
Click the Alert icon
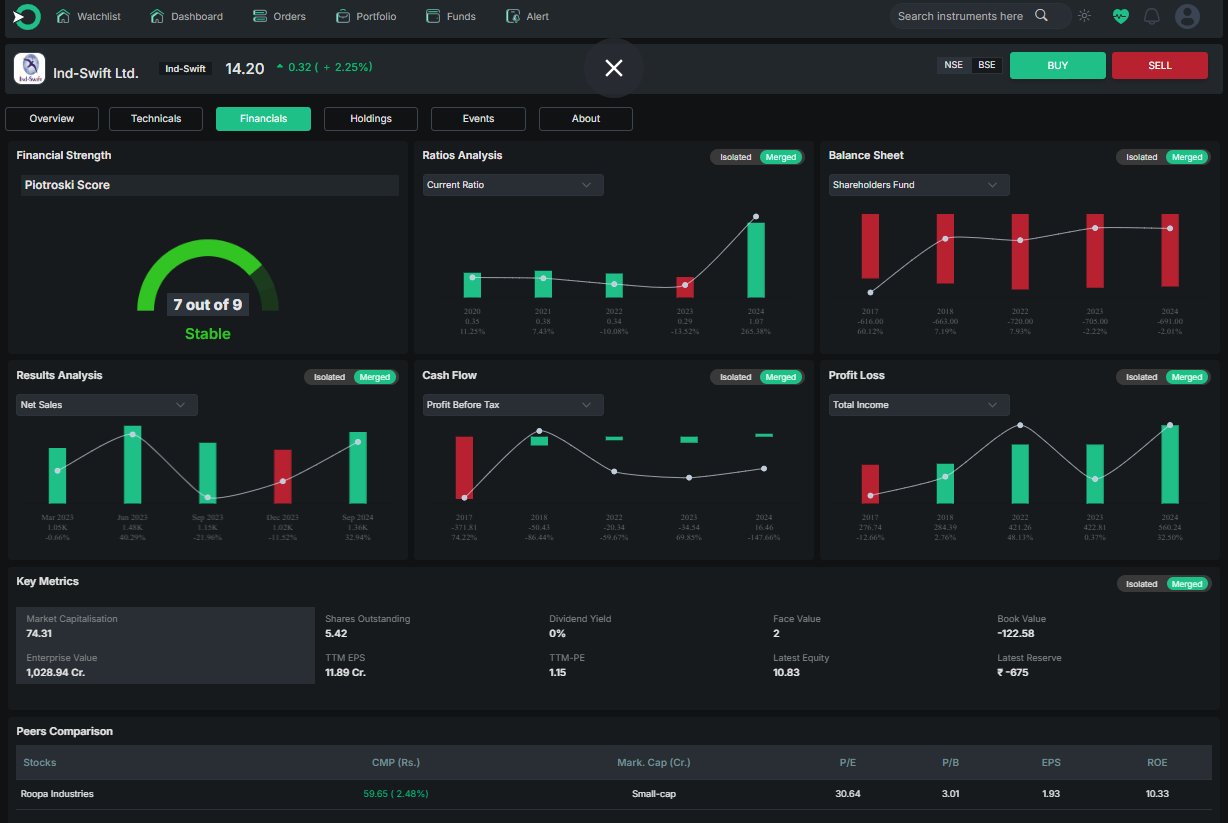(x=513, y=16)
